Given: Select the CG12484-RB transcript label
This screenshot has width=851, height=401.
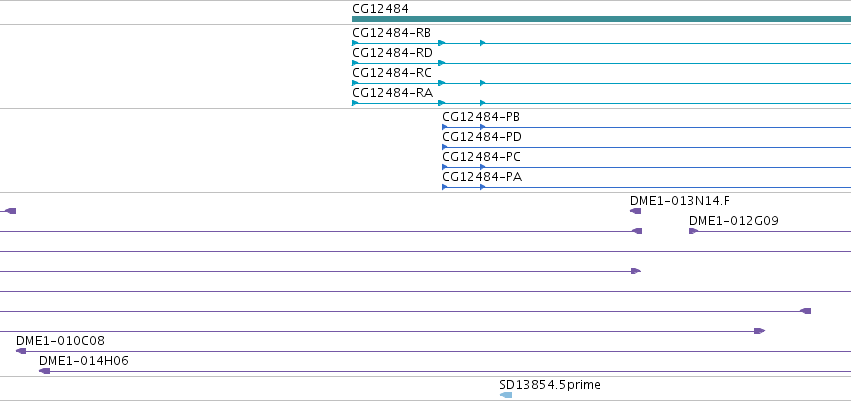Looking at the screenshot, I should pyautogui.click(x=391, y=33).
